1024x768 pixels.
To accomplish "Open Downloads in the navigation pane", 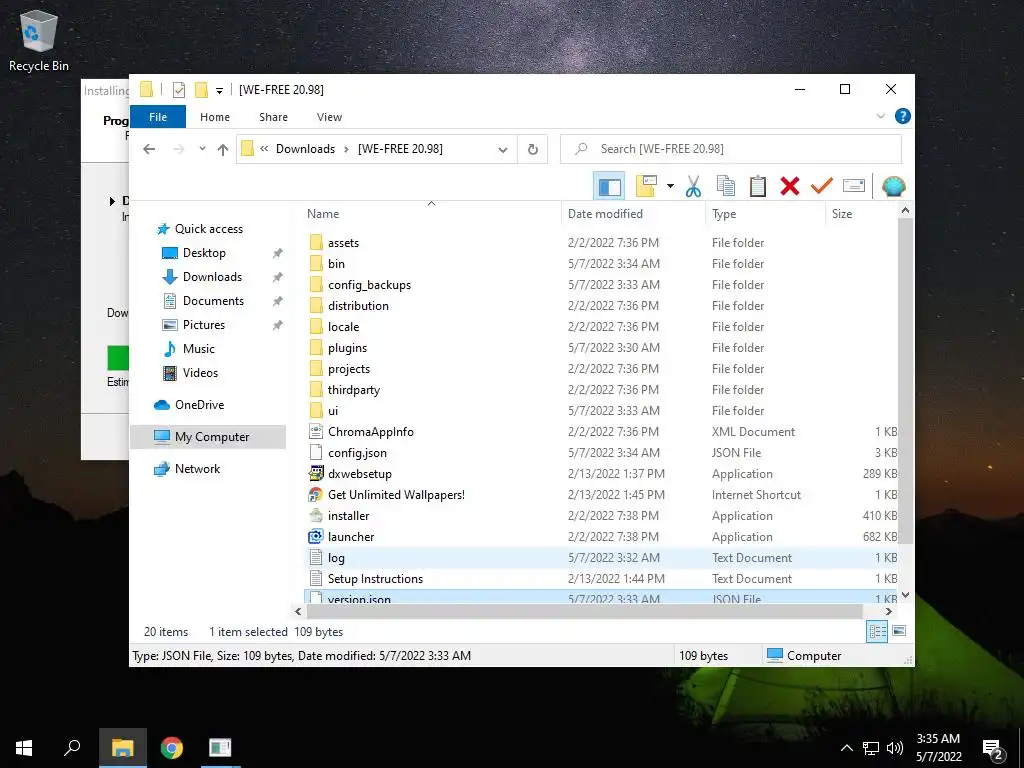I will click(212, 277).
